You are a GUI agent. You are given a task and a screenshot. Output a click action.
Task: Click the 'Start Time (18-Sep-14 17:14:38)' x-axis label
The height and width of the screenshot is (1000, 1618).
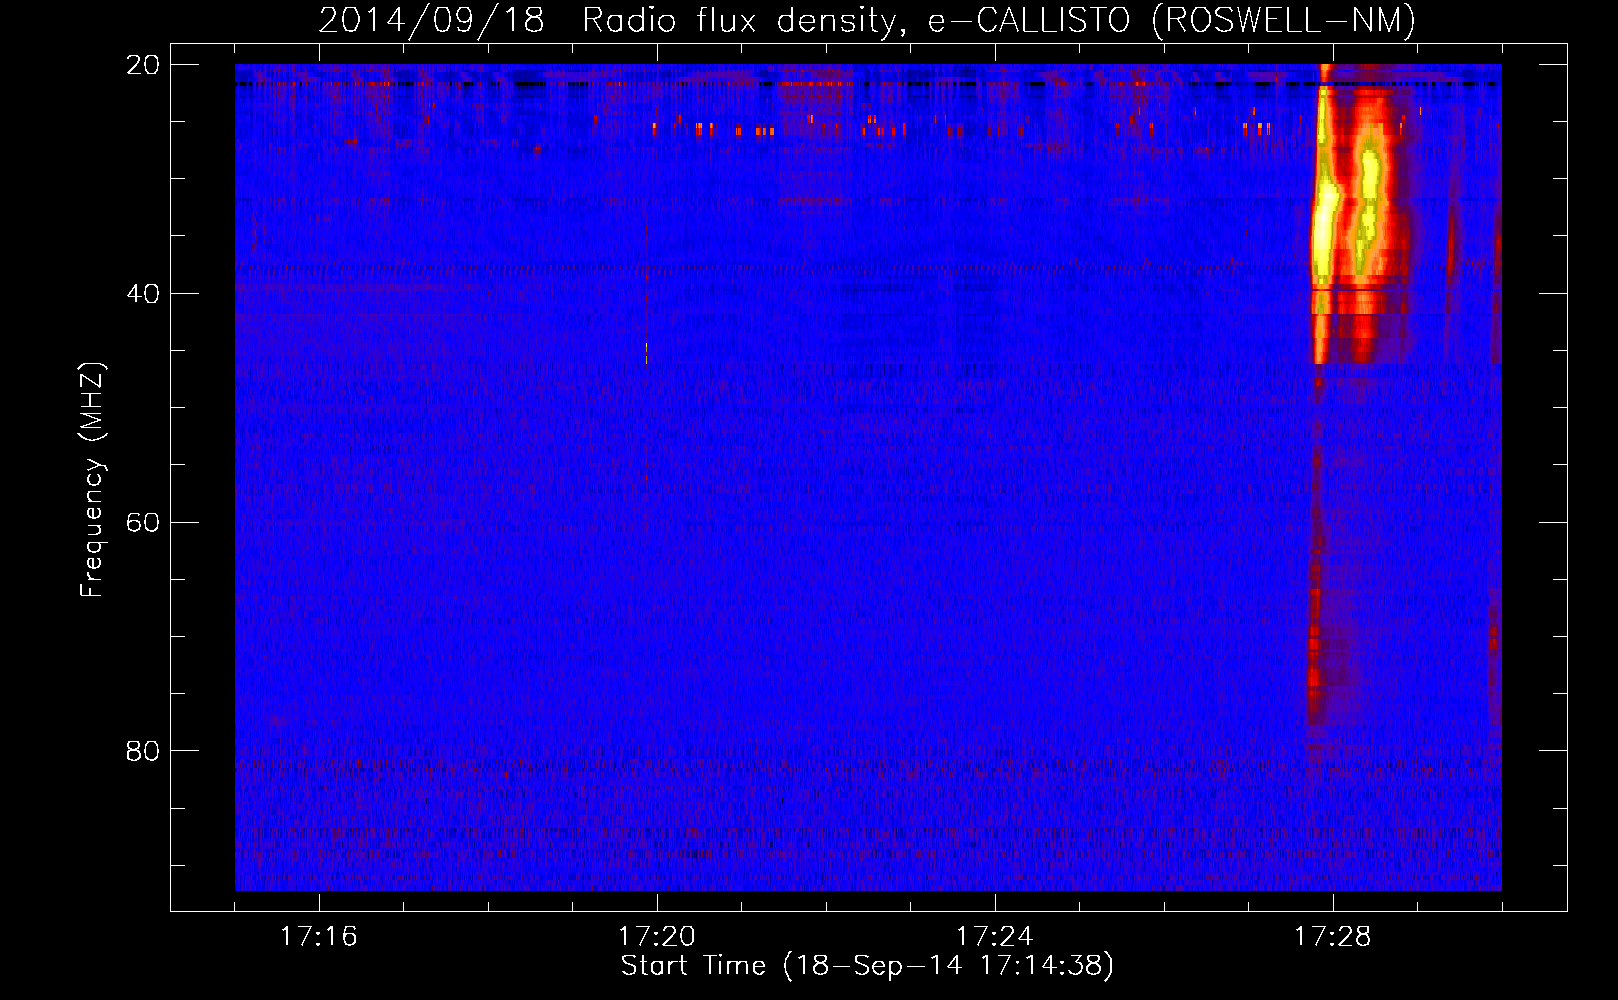(867, 966)
